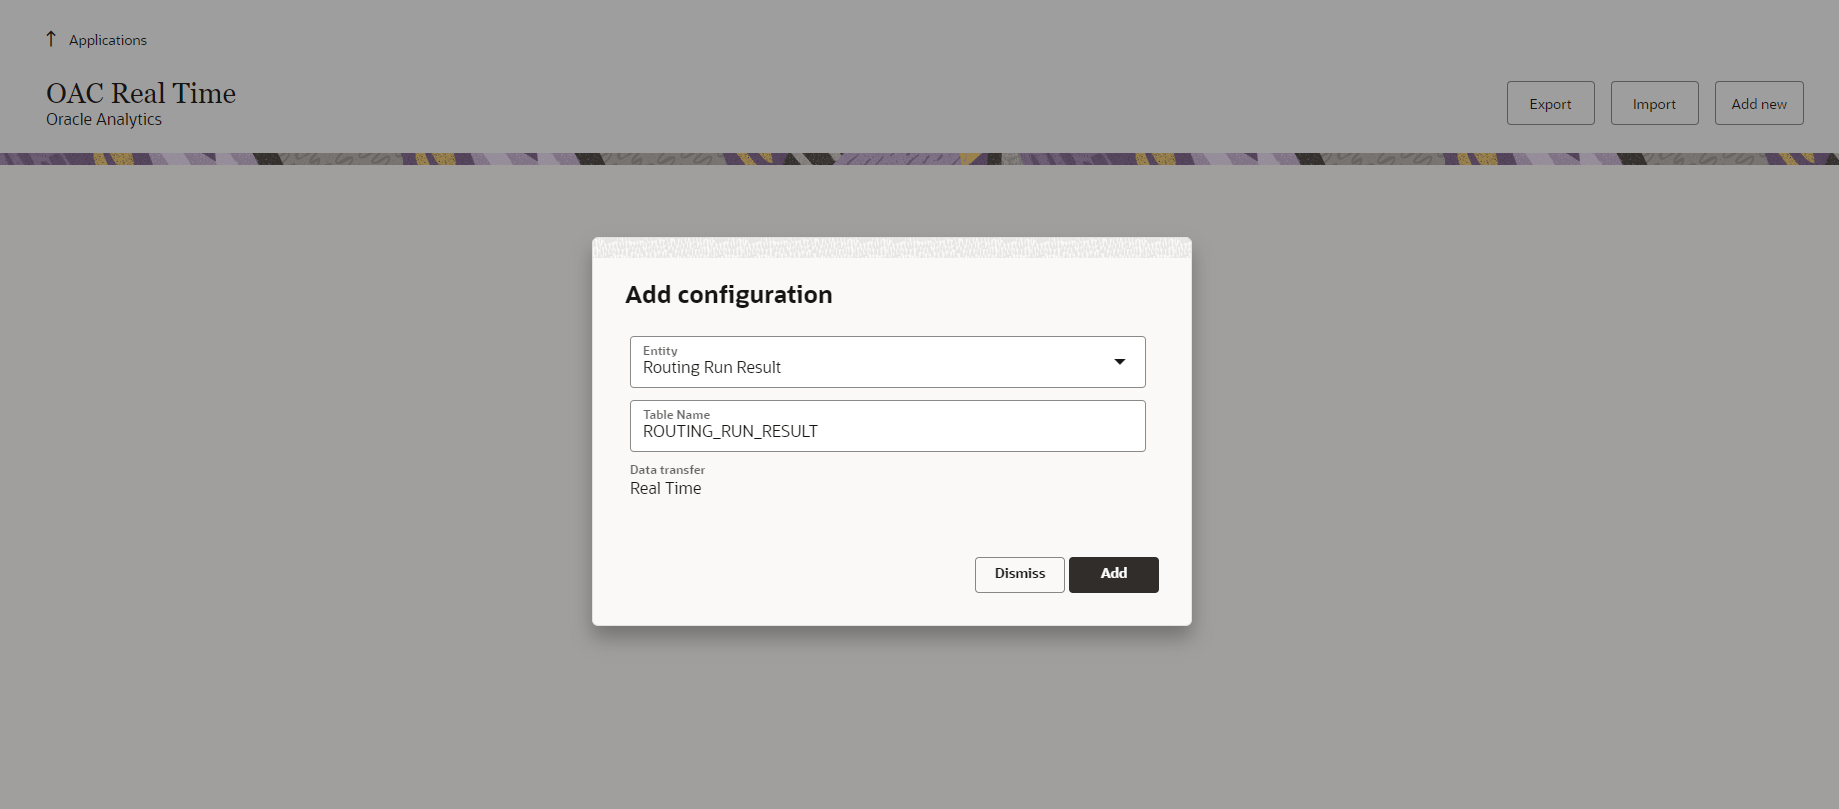Click the OAC Real Time page title
The image size is (1839, 809).
pyautogui.click(x=141, y=93)
